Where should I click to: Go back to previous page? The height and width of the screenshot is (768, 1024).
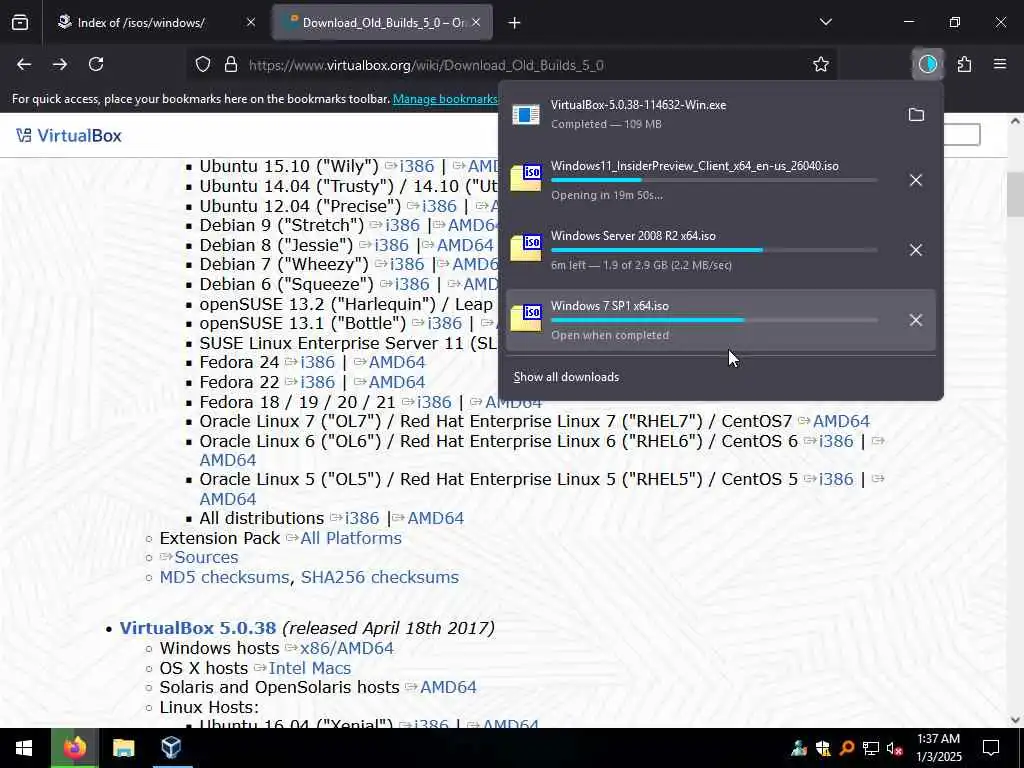coord(24,64)
